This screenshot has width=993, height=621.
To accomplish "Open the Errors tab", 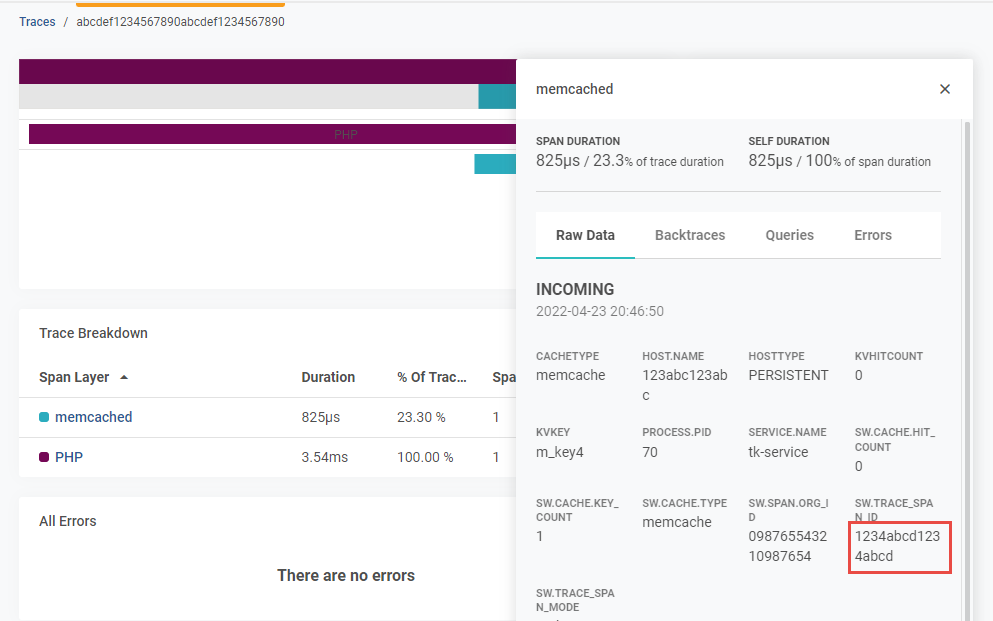I will click(872, 235).
